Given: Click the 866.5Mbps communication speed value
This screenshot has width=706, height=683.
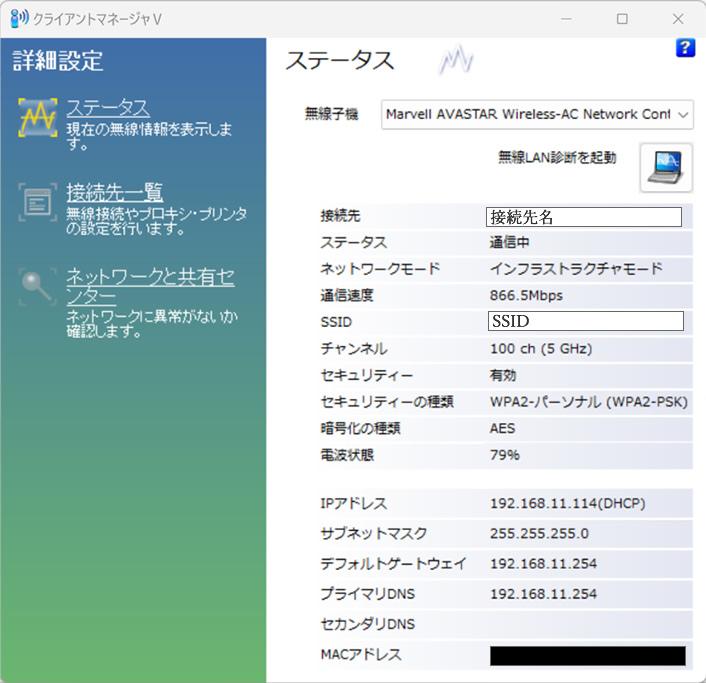Looking at the screenshot, I should click(x=526, y=295).
